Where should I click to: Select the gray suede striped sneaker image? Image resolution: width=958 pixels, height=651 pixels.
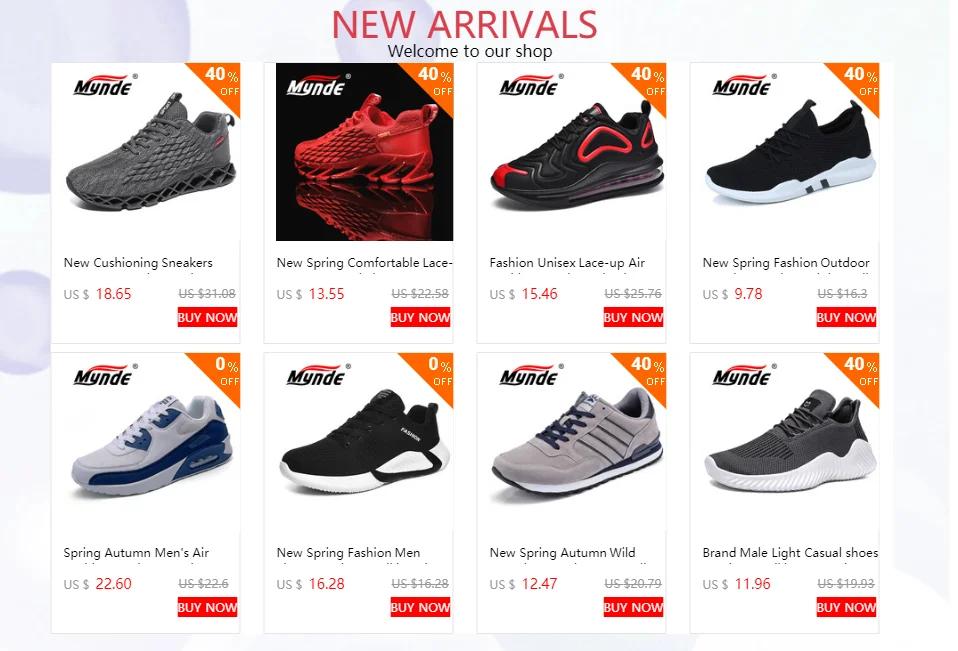point(577,442)
